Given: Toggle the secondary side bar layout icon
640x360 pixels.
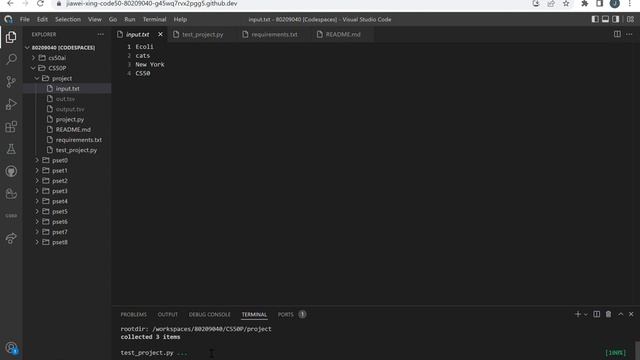Looking at the screenshot, I should pos(616,19).
